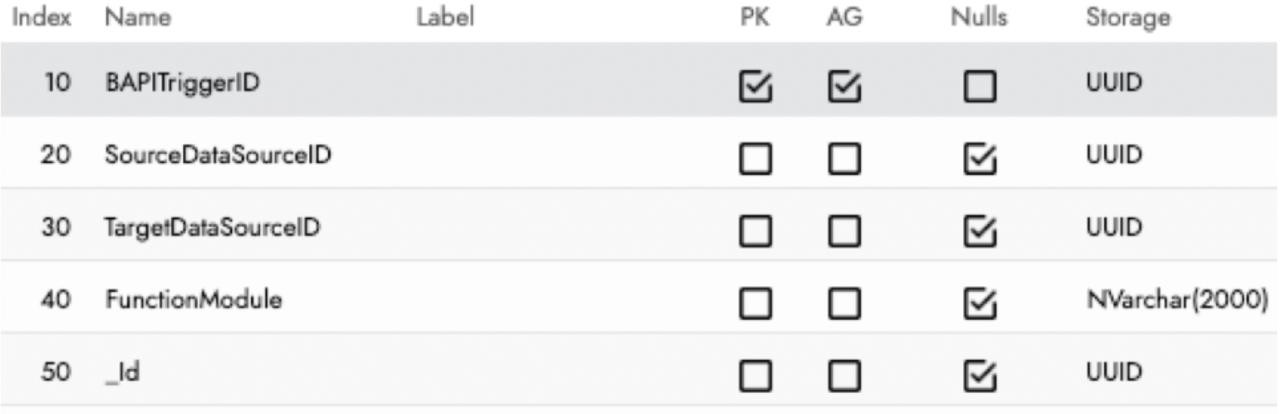
Task: Check PK box for SourceDataSourceID
Action: point(754,160)
